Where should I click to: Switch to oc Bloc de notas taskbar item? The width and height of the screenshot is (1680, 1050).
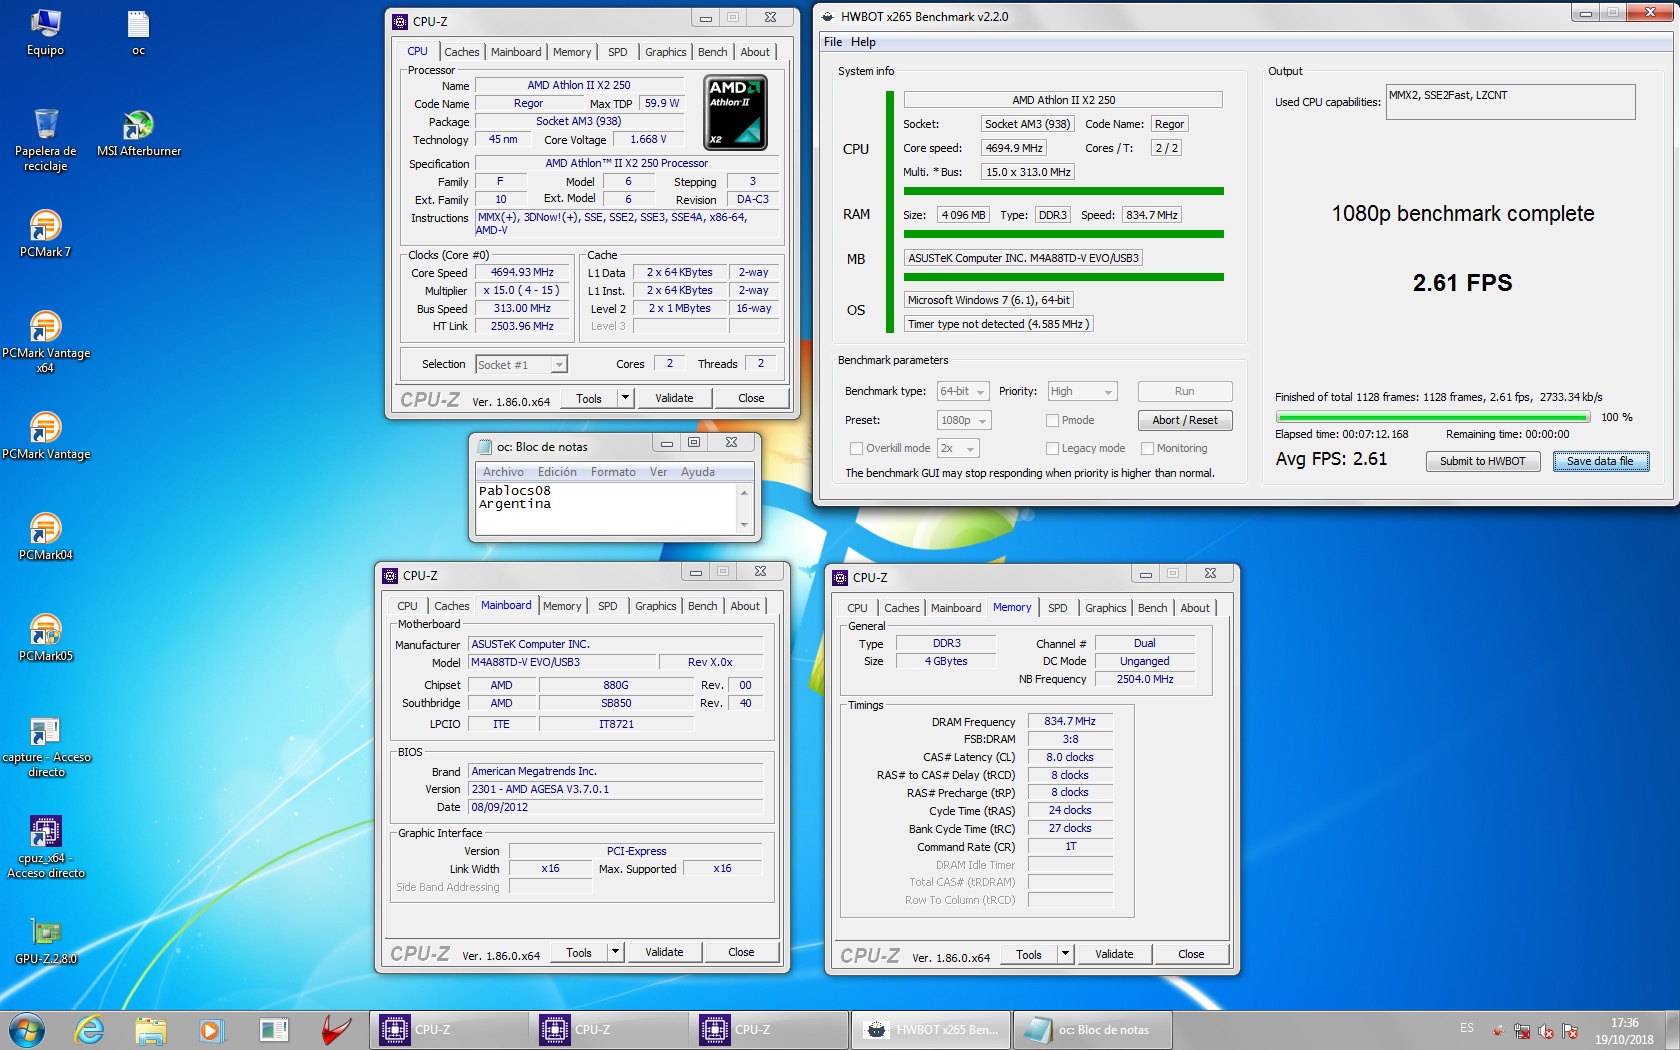point(1092,1029)
